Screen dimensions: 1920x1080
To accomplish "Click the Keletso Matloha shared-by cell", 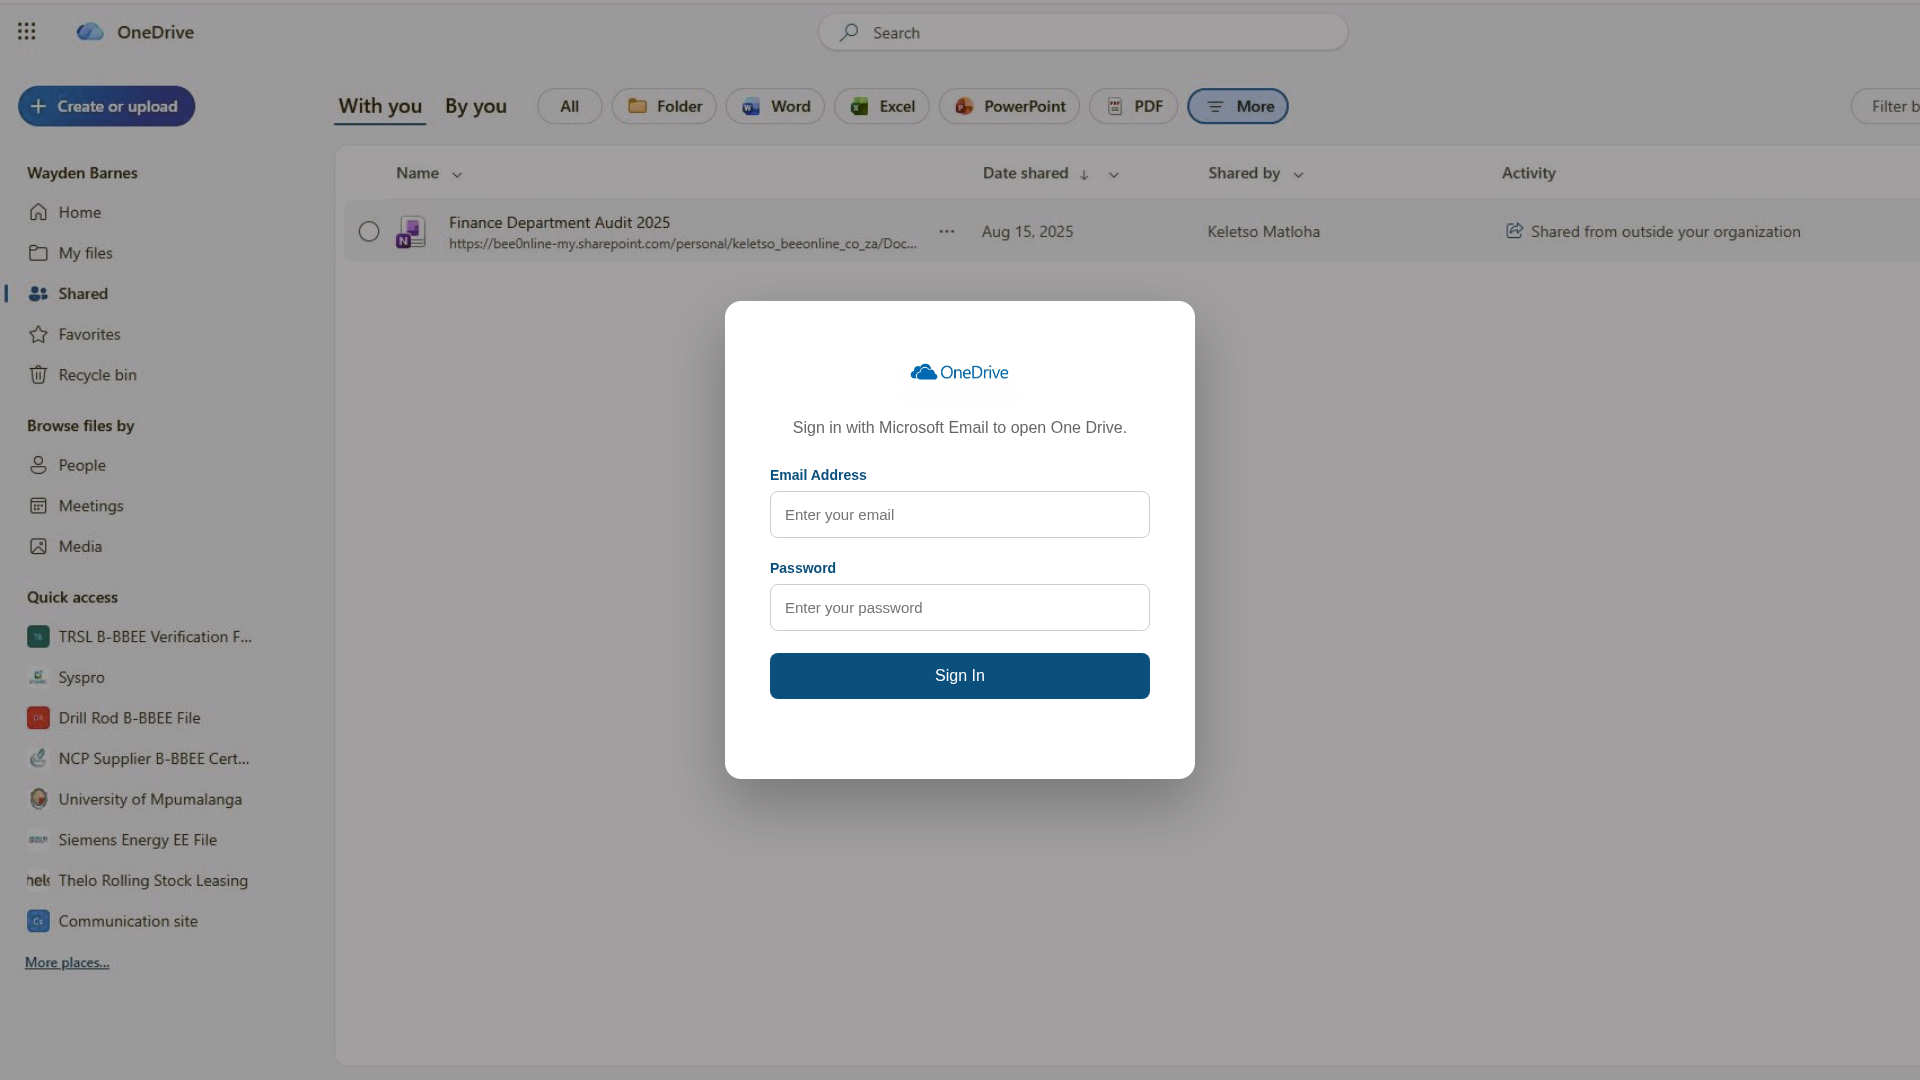I will [x=1264, y=232].
